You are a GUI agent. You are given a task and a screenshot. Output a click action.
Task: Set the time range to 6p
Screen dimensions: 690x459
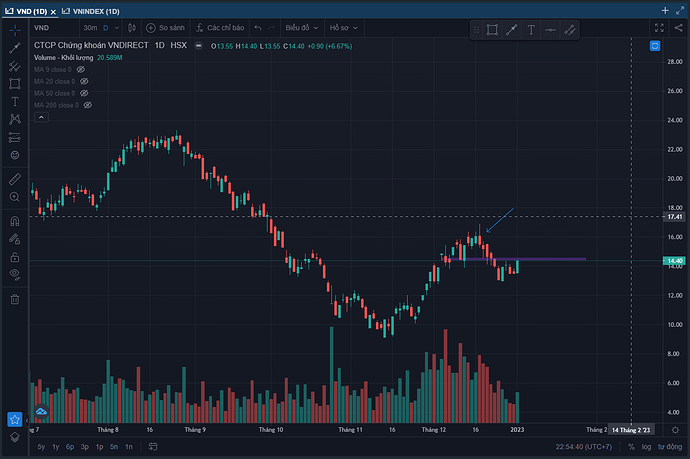[70, 447]
